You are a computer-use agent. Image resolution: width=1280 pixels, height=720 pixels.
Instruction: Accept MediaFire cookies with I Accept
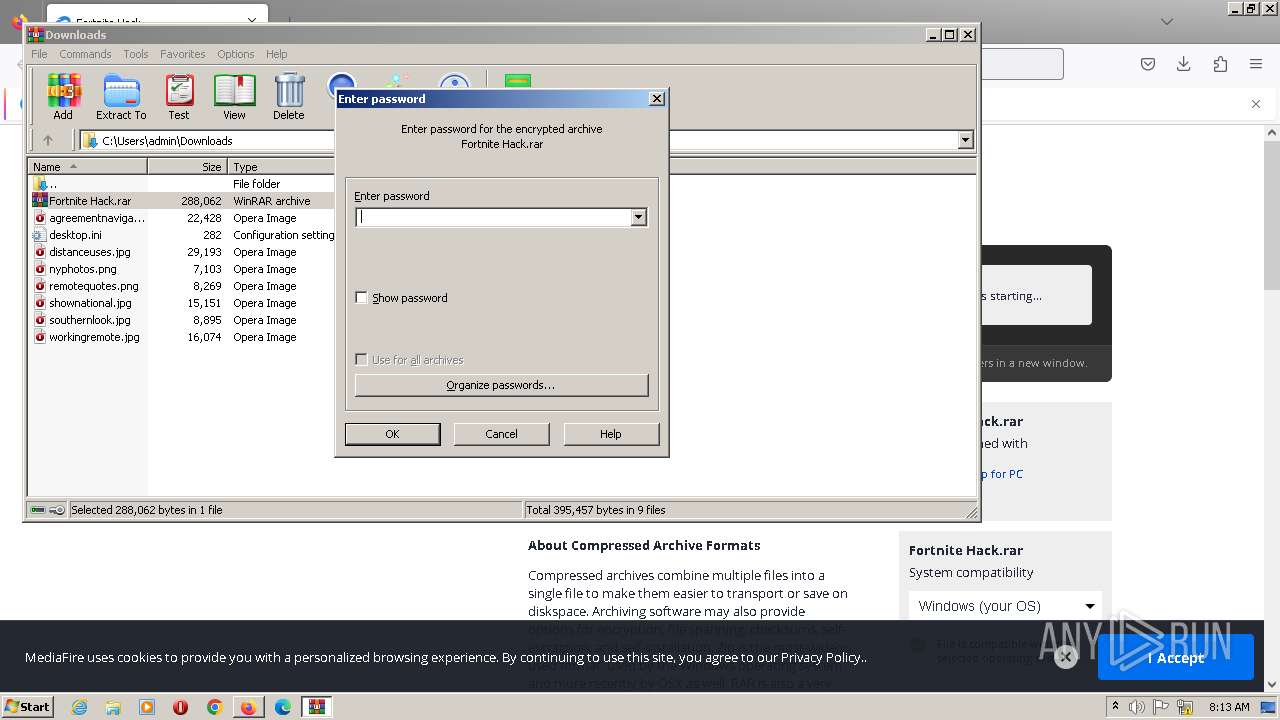[x=1176, y=658]
